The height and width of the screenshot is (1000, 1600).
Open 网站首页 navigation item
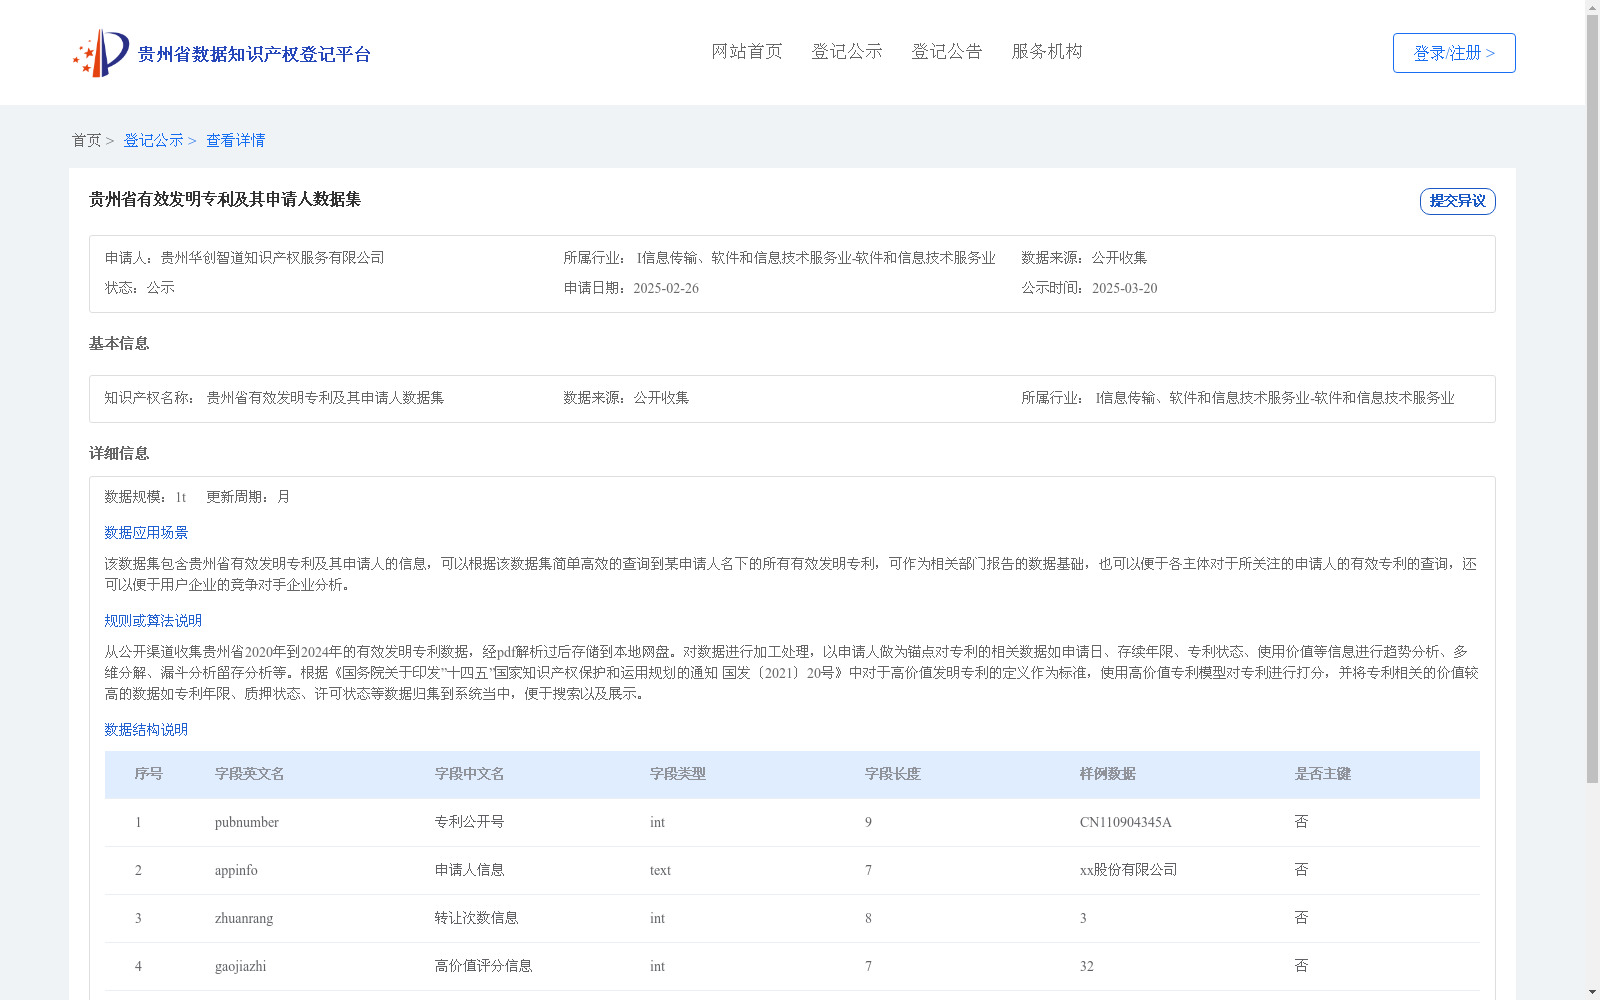pos(747,52)
